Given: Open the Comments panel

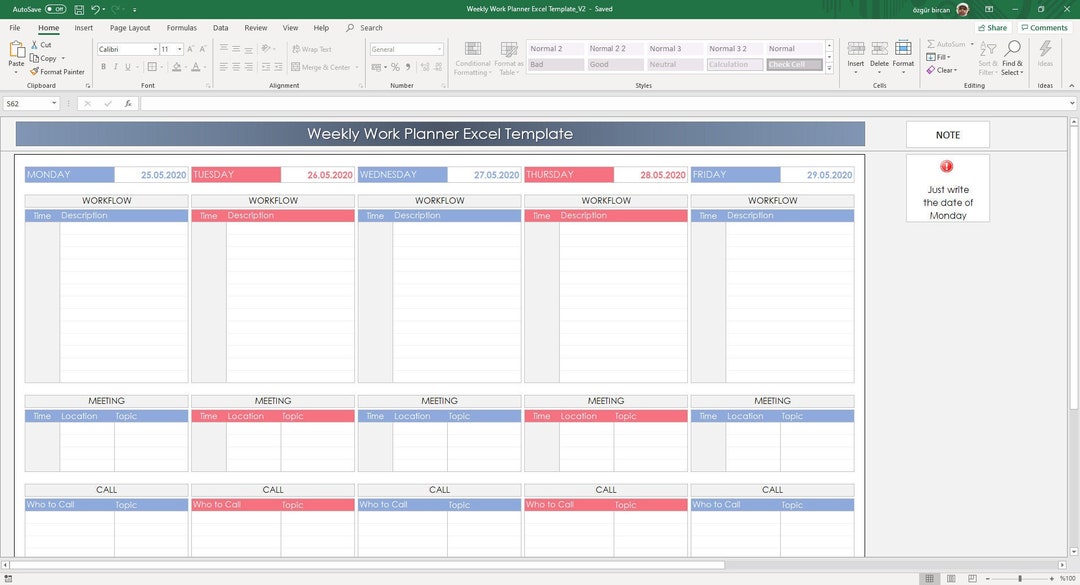Looking at the screenshot, I should pos(1044,27).
